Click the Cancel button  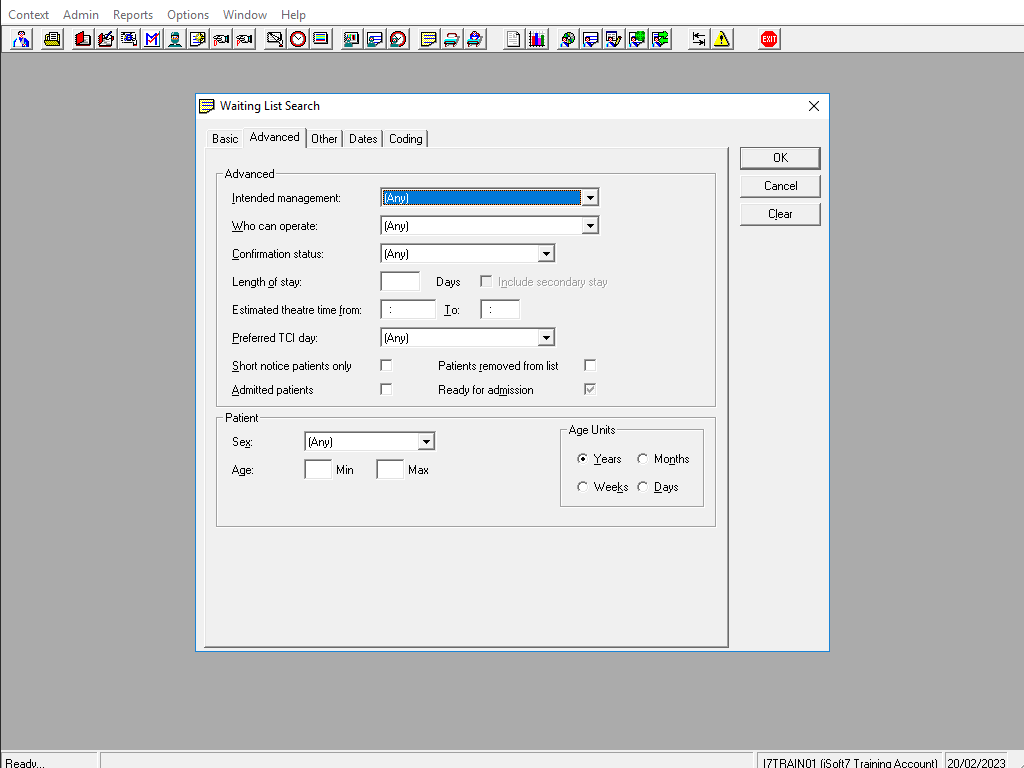[x=780, y=186]
